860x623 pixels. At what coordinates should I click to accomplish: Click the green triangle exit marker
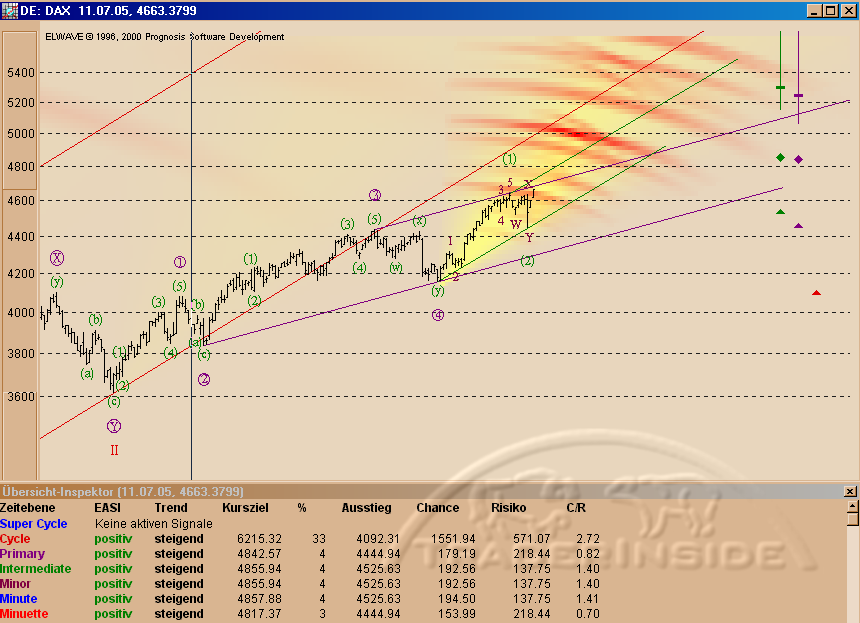pyautogui.click(x=780, y=212)
